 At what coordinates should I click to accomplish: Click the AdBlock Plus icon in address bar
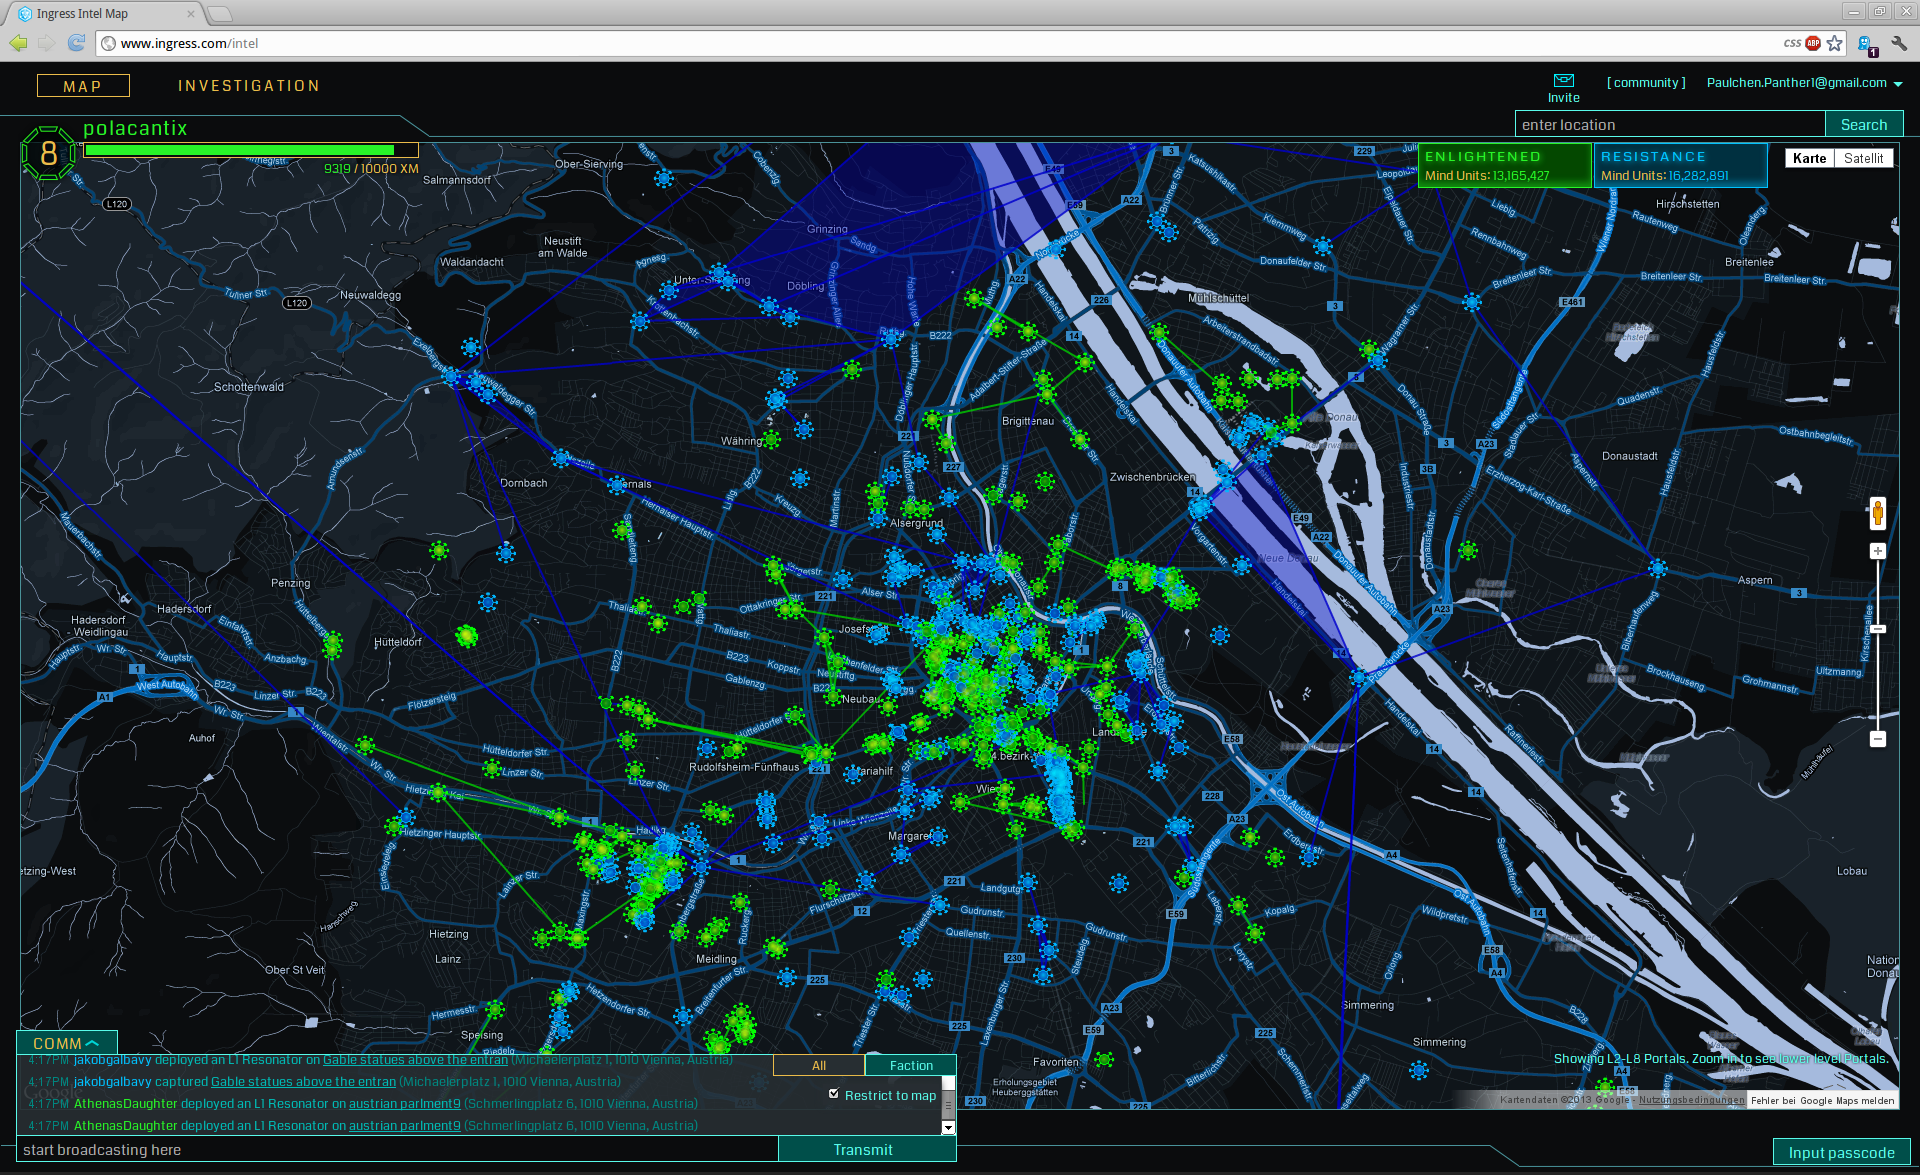click(x=1813, y=43)
